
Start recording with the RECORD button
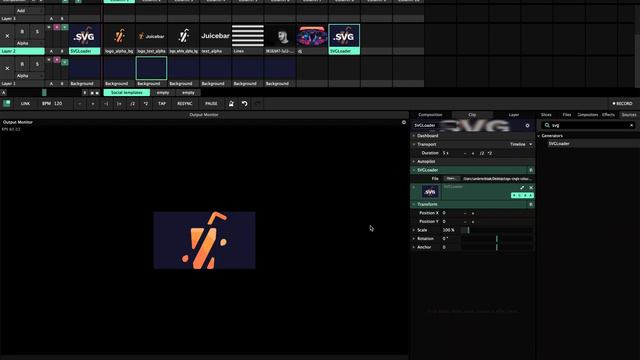click(622, 104)
